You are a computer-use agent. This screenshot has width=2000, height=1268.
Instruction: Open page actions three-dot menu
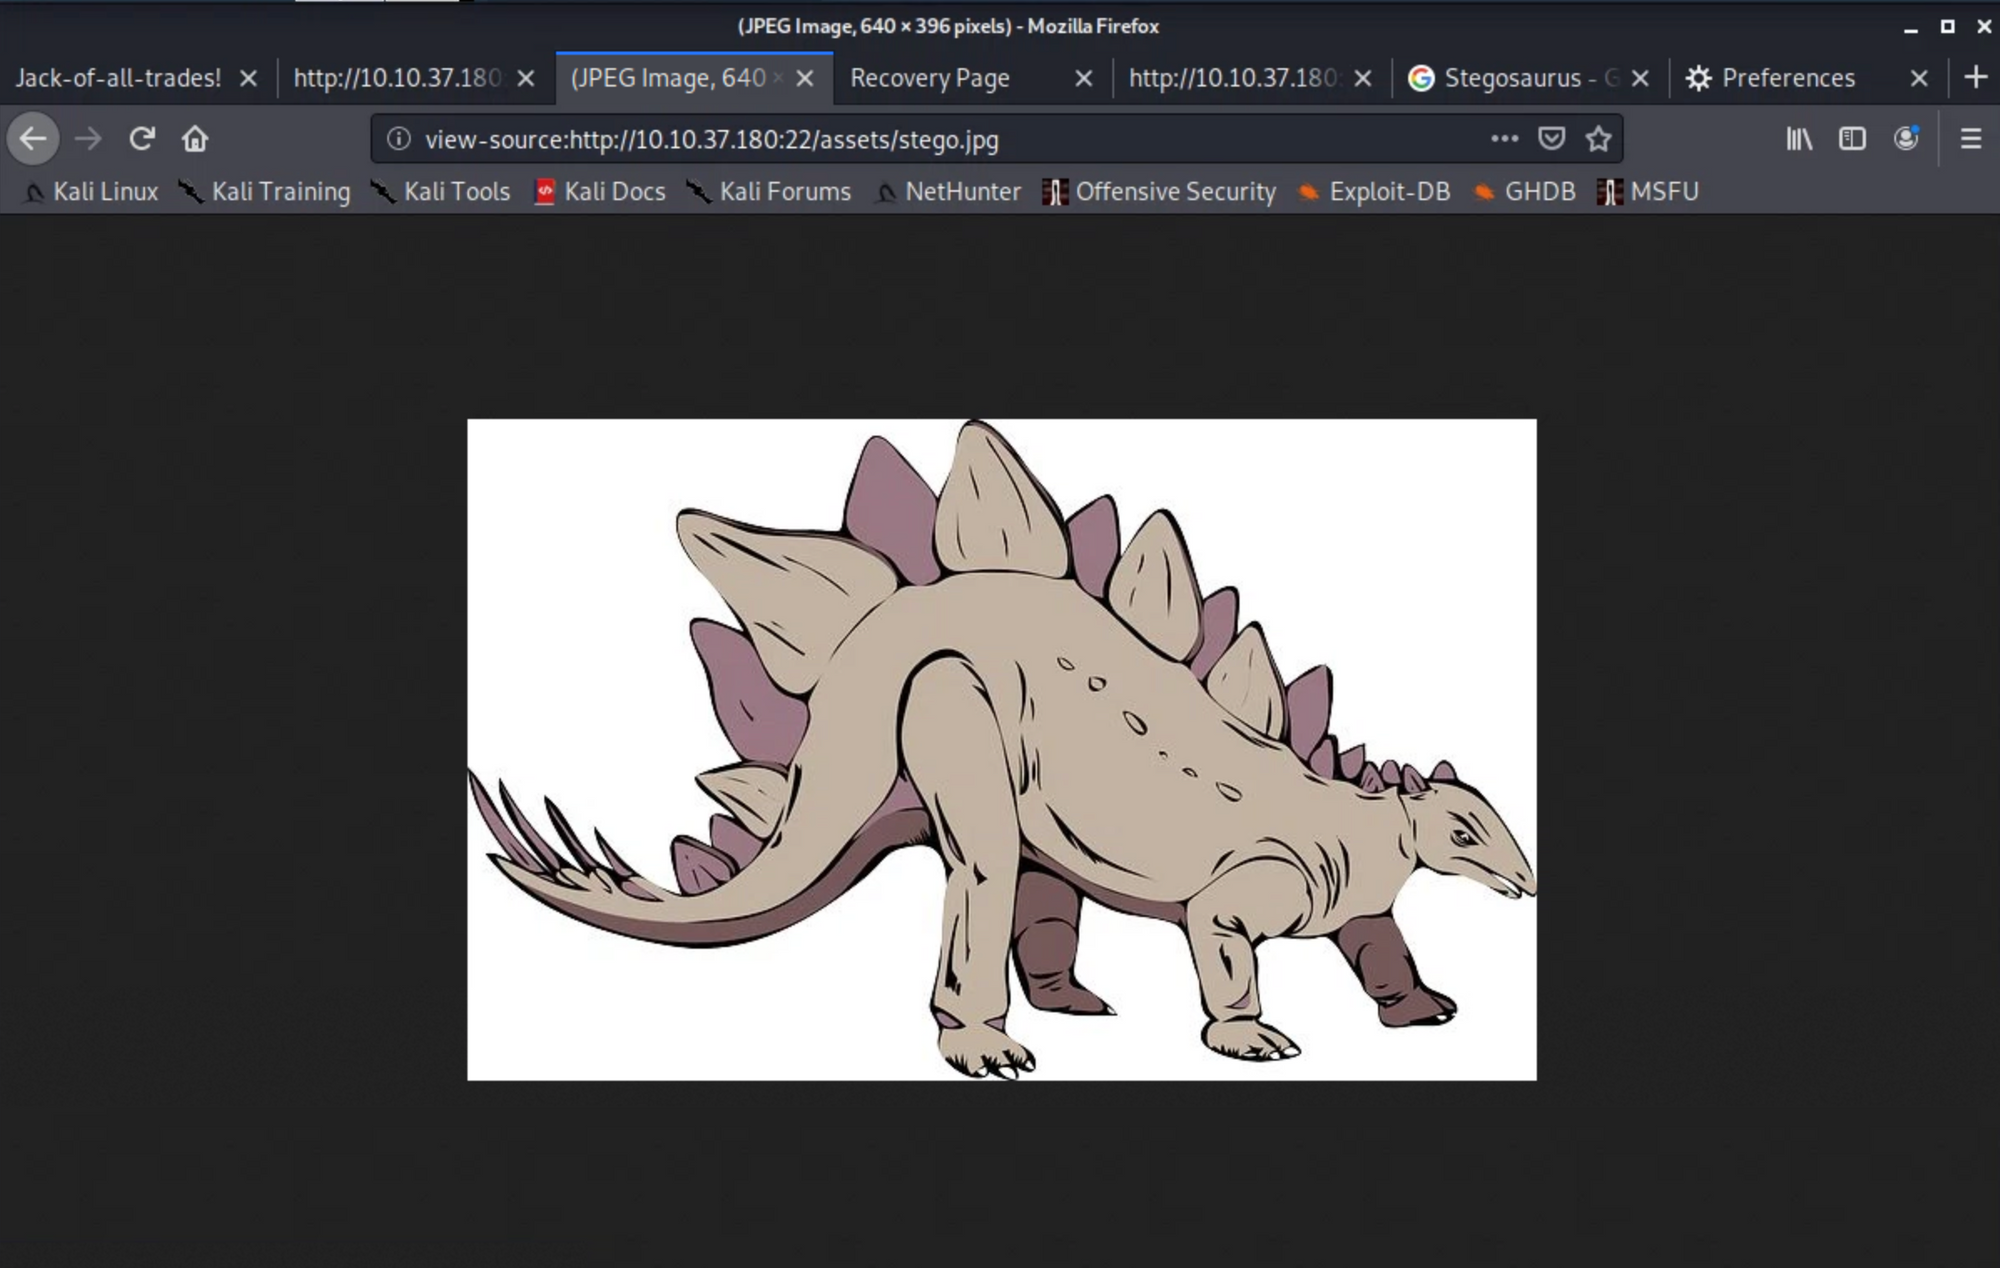pyautogui.click(x=1504, y=139)
